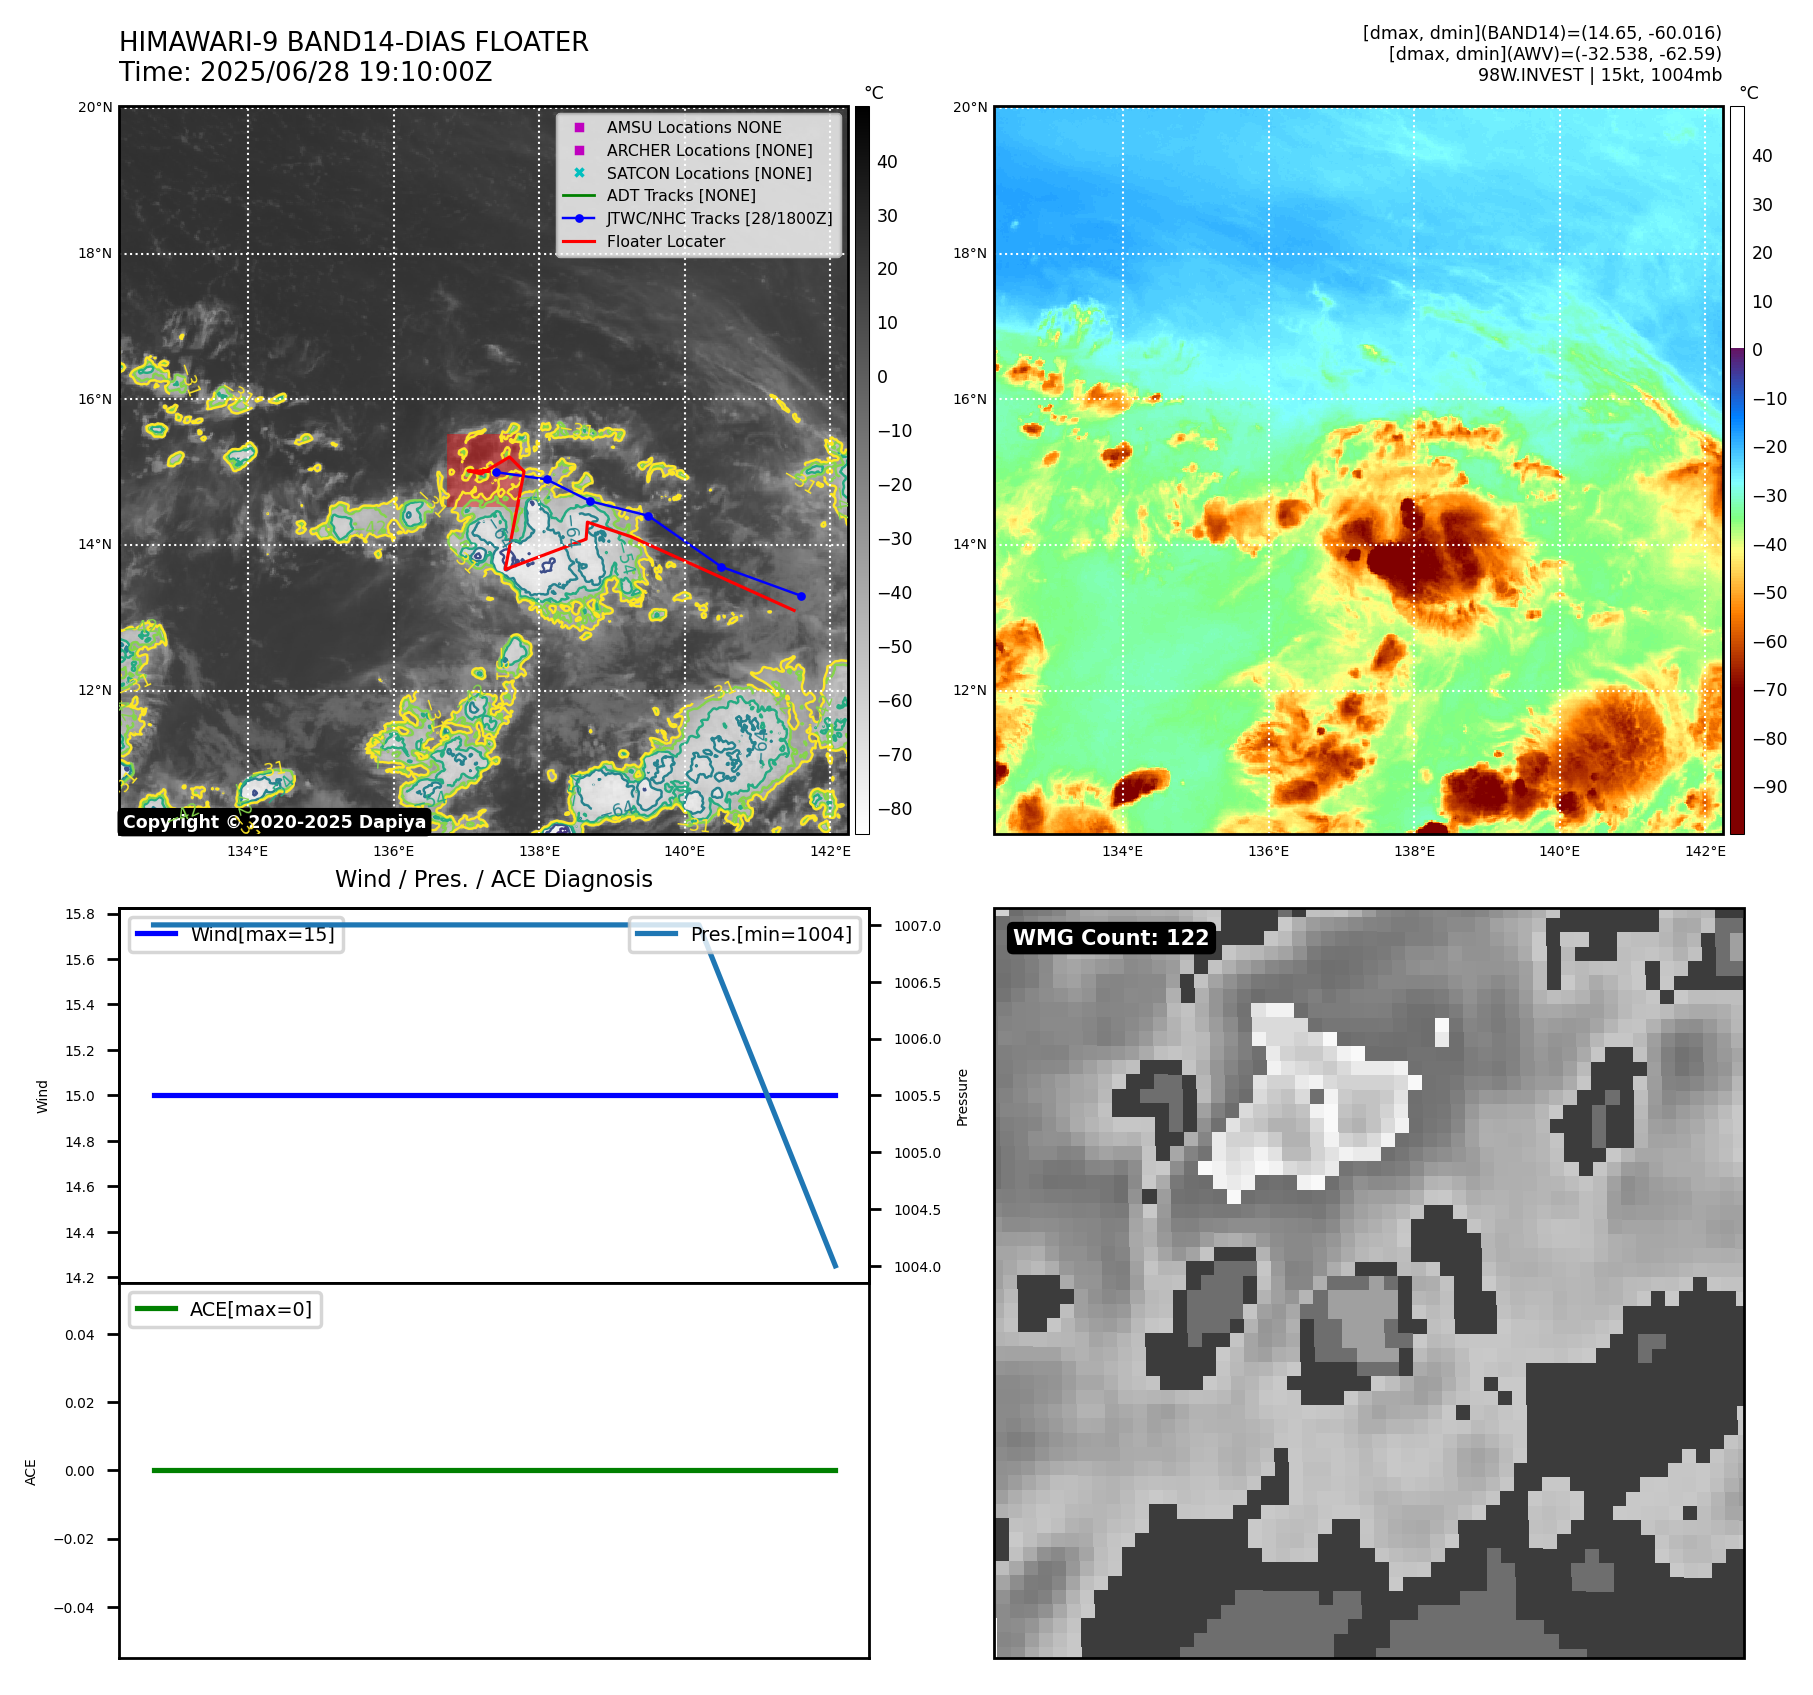Click the cyan SATCON cross marker in legend
This screenshot has height=1695, width=1813.
point(579,173)
